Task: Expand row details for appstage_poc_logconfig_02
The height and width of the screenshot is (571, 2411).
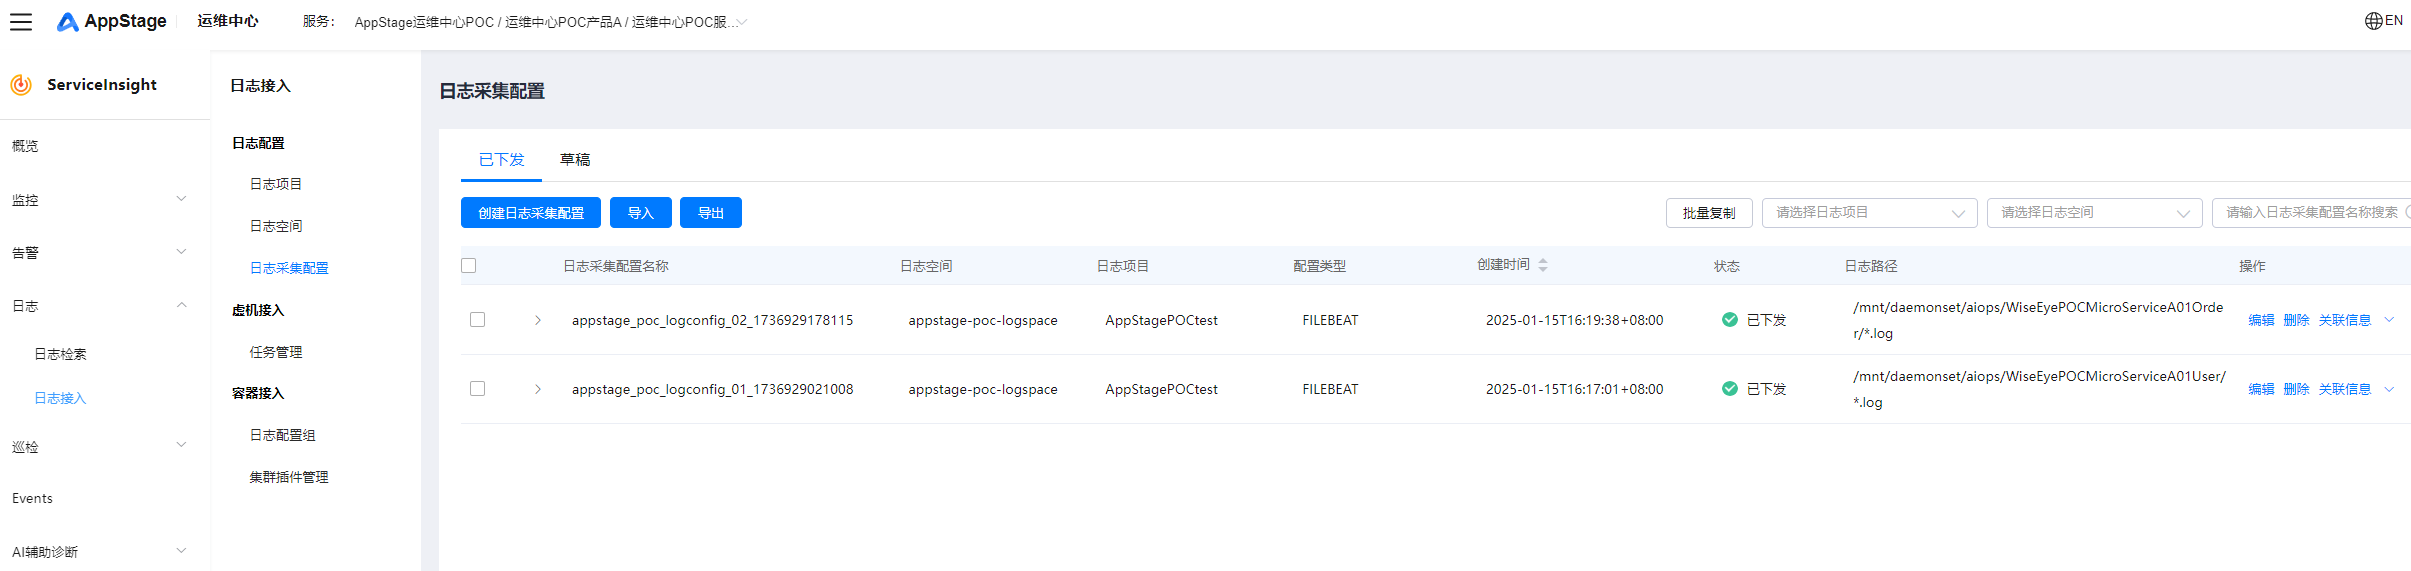Action: tap(538, 320)
